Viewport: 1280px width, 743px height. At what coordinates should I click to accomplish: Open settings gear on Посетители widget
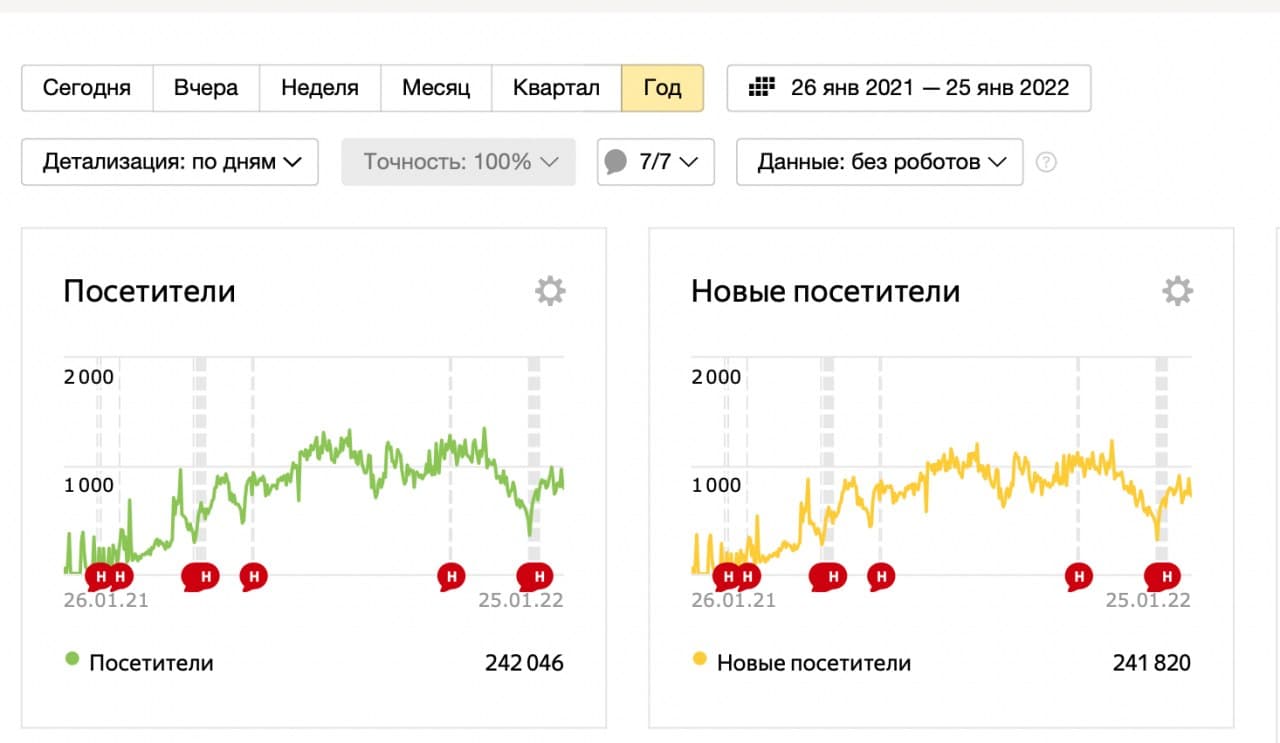(x=550, y=291)
